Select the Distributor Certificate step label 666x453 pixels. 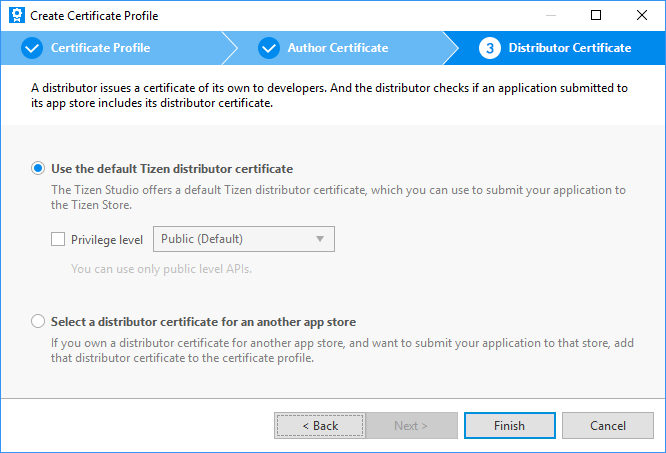(x=569, y=48)
